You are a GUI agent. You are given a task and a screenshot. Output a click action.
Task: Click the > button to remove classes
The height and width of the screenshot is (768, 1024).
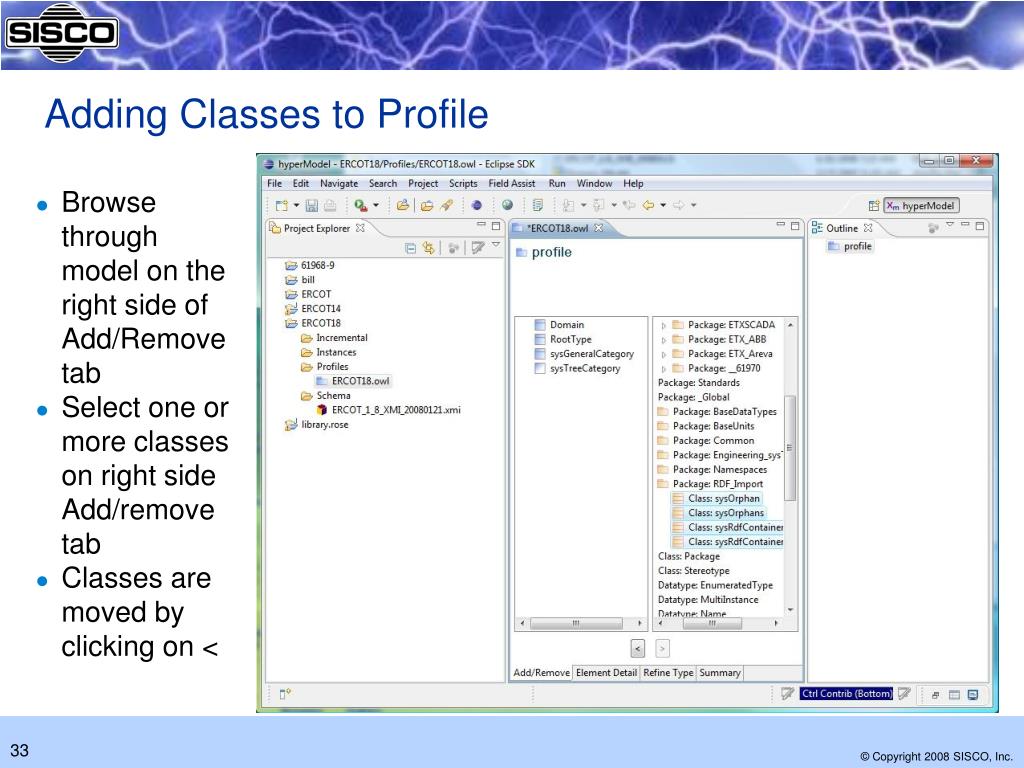point(662,648)
